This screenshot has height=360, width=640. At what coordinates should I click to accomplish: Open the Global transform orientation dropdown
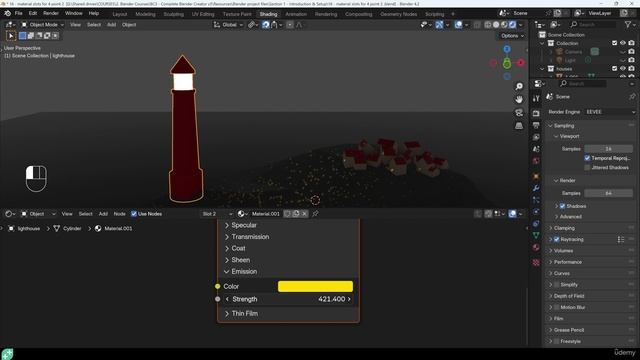tap(229, 25)
